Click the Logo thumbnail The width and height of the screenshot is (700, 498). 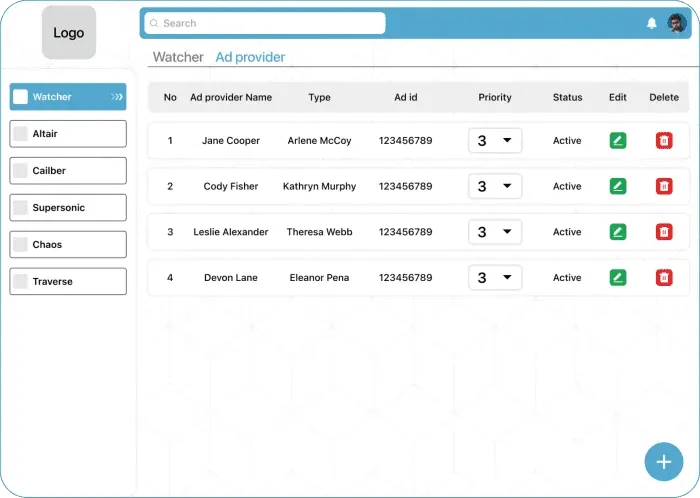(x=69, y=33)
